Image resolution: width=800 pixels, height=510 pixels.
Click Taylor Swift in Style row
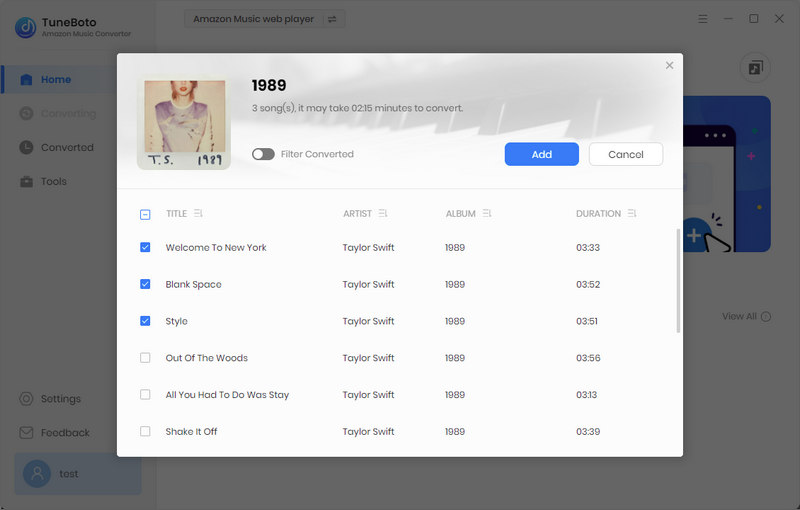tap(368, 321)
